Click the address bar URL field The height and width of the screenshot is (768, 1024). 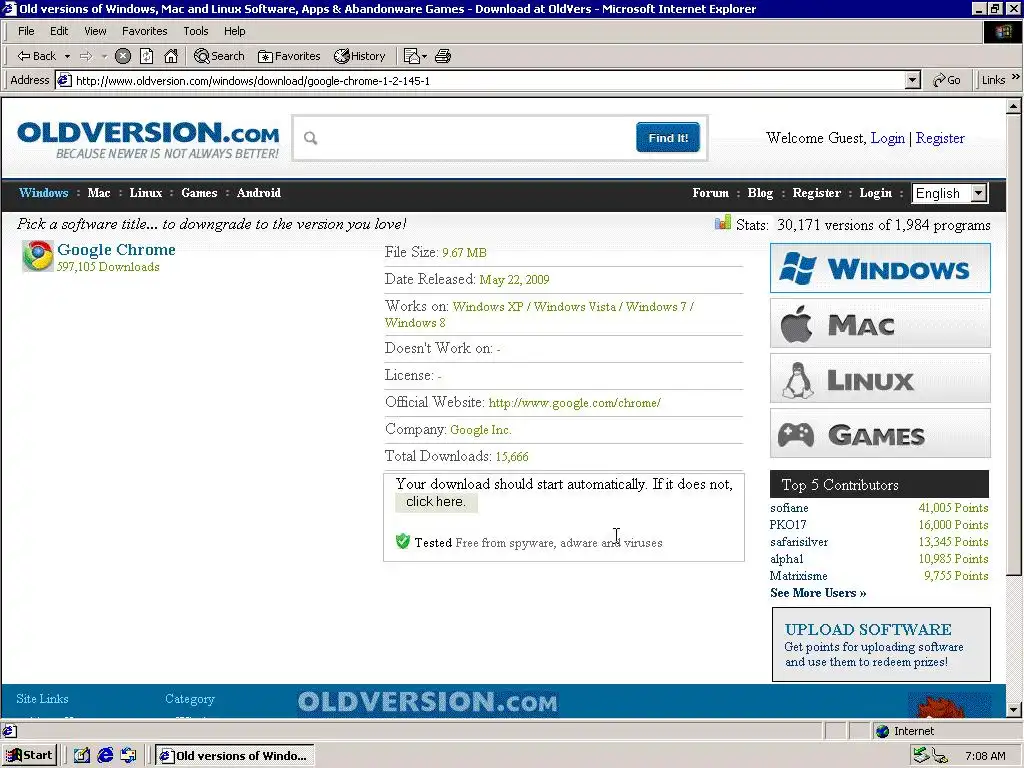click(481, 81)
